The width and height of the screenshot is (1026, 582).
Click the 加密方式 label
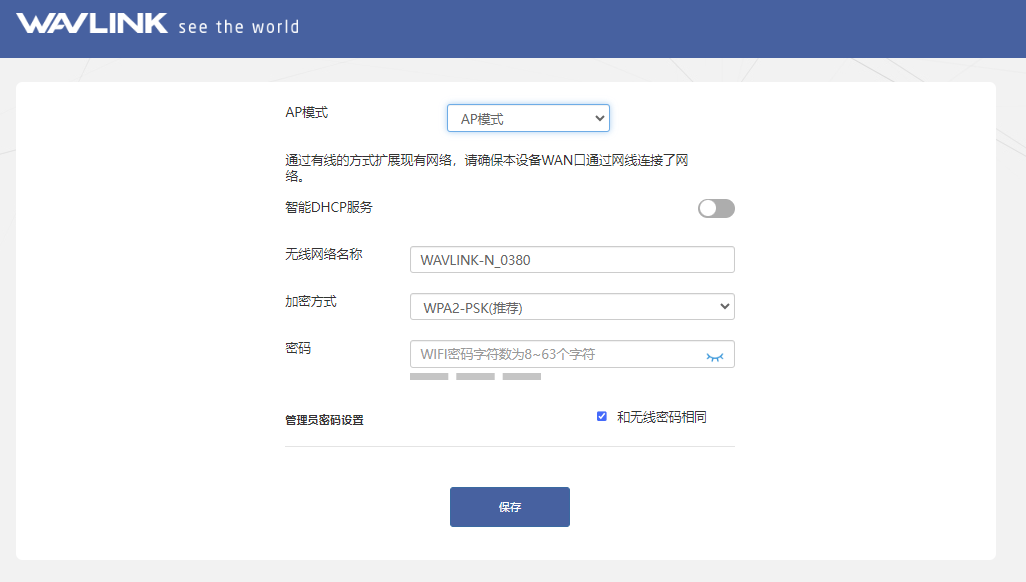coord(311,301)
